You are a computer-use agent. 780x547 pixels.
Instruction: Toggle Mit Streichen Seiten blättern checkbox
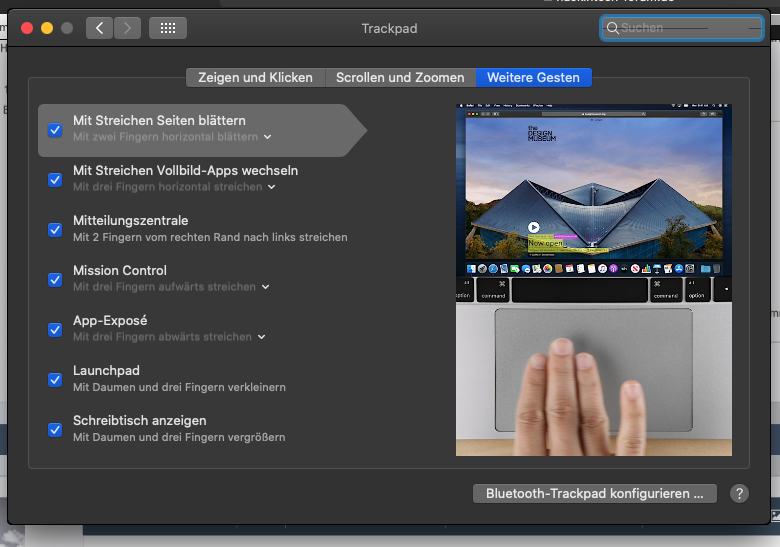[55, 130]
